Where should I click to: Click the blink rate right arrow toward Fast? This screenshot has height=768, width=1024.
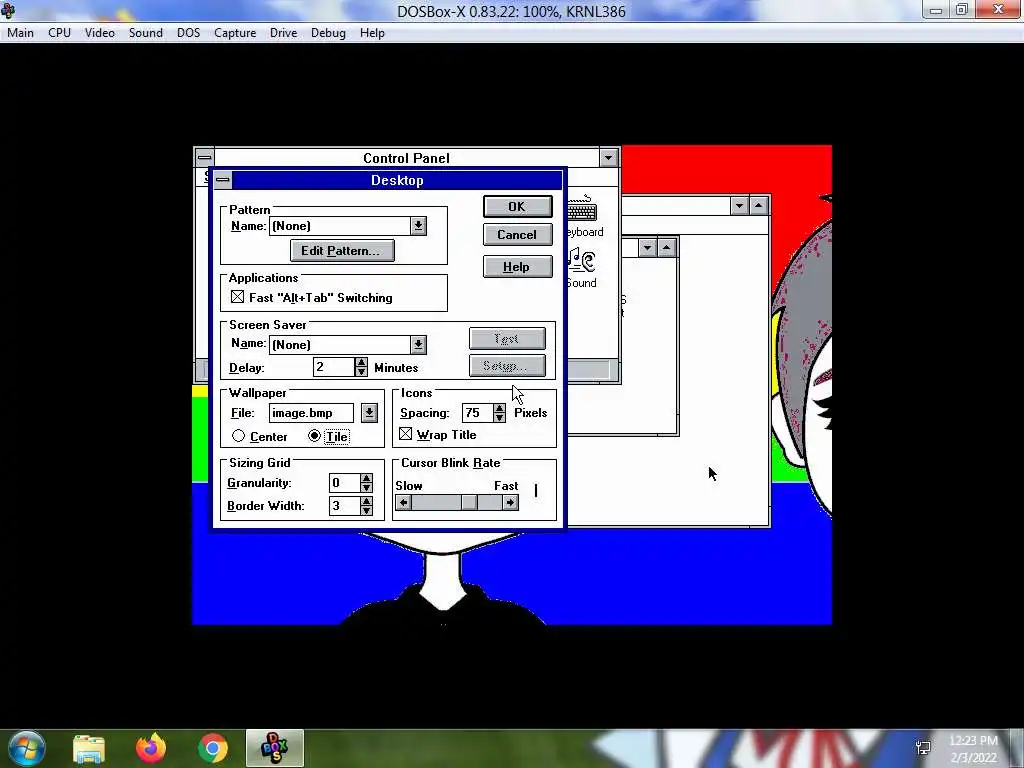pyautogui.click(x=510, y=502)
